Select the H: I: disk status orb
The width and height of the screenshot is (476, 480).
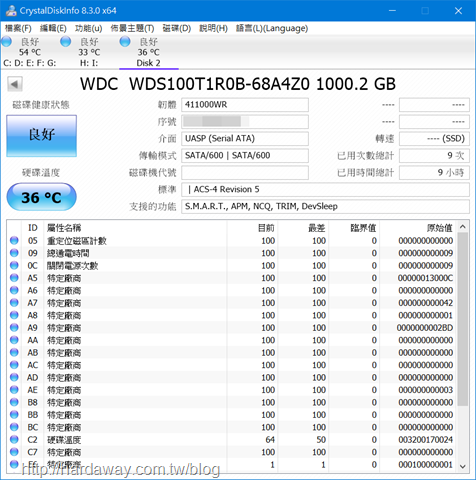[x=66, y=42]
